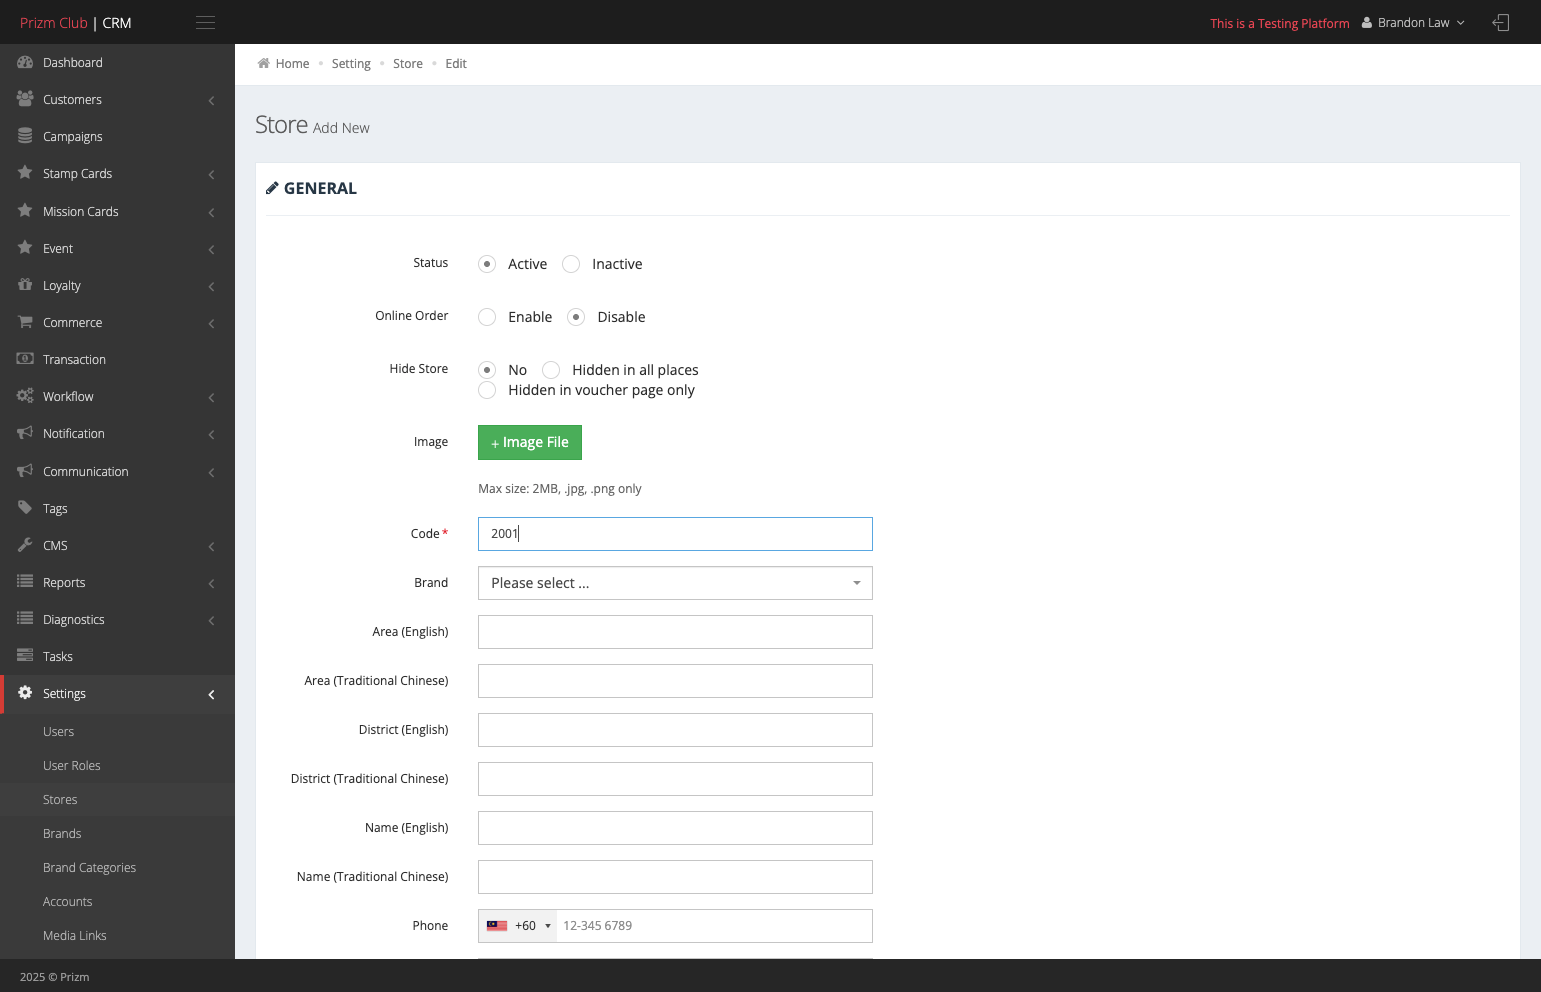Click the Notification megaphone icon
1541x992 pixels.
coord(25,433)
